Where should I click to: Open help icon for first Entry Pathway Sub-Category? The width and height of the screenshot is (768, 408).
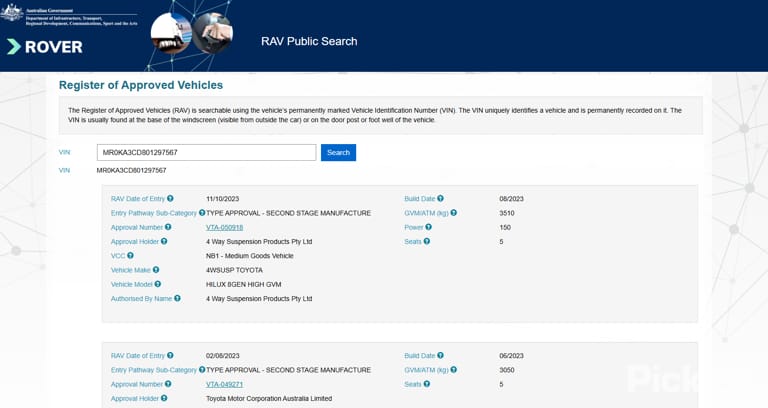[x=202, y=213]
